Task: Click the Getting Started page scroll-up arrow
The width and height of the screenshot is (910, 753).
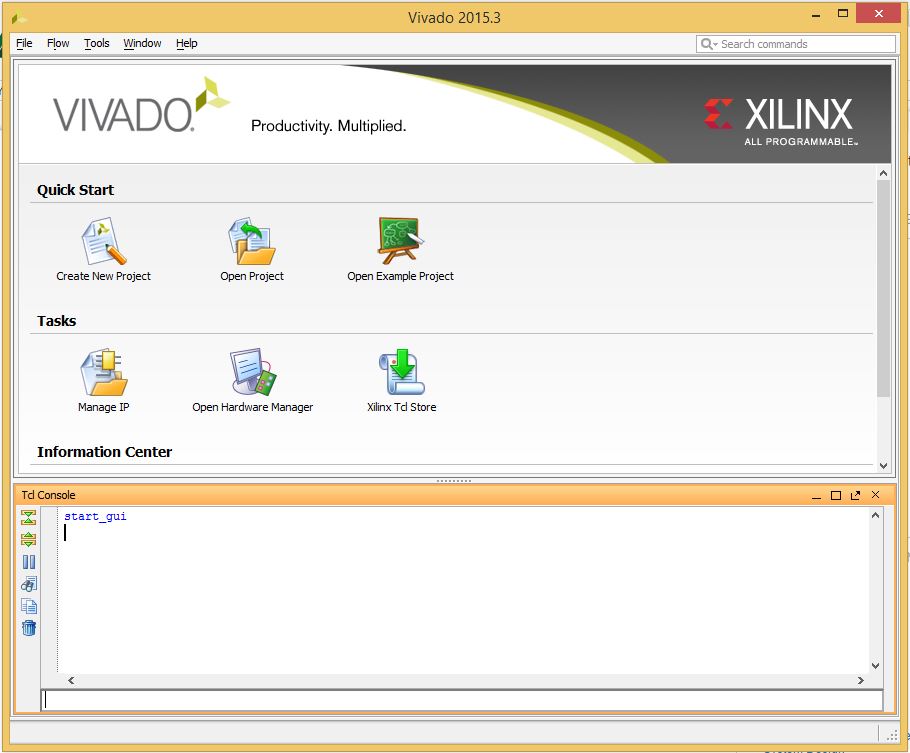Action: coord(883,173)
